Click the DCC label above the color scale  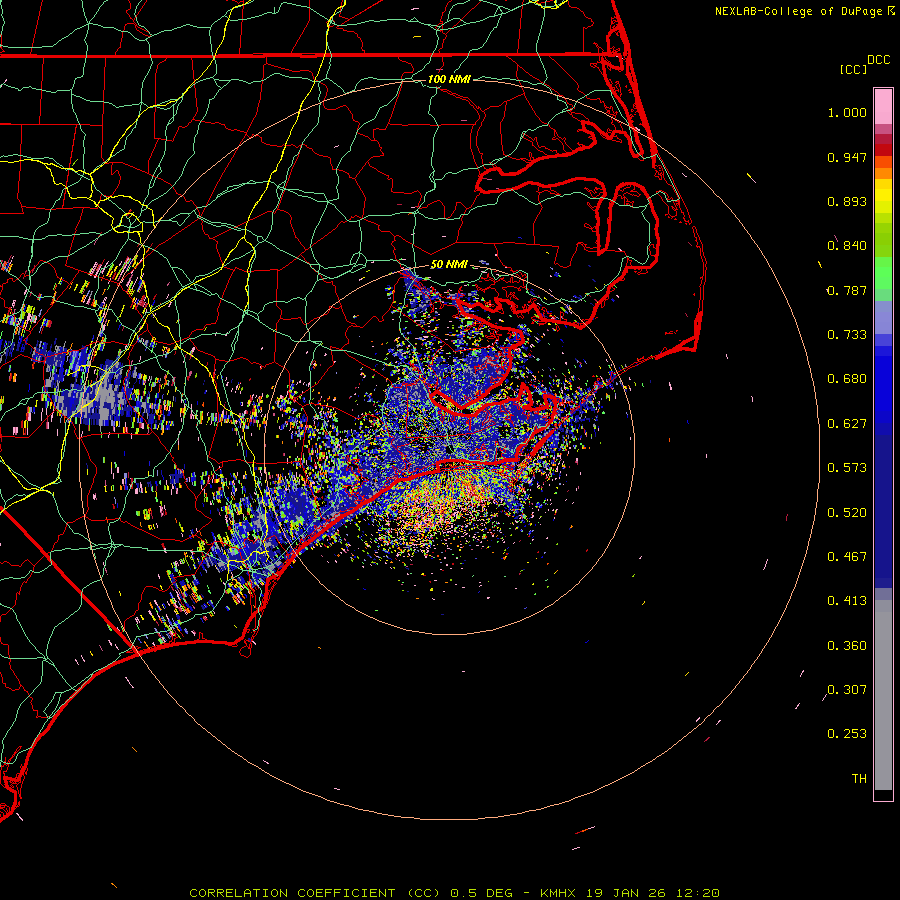click(879, 60)
